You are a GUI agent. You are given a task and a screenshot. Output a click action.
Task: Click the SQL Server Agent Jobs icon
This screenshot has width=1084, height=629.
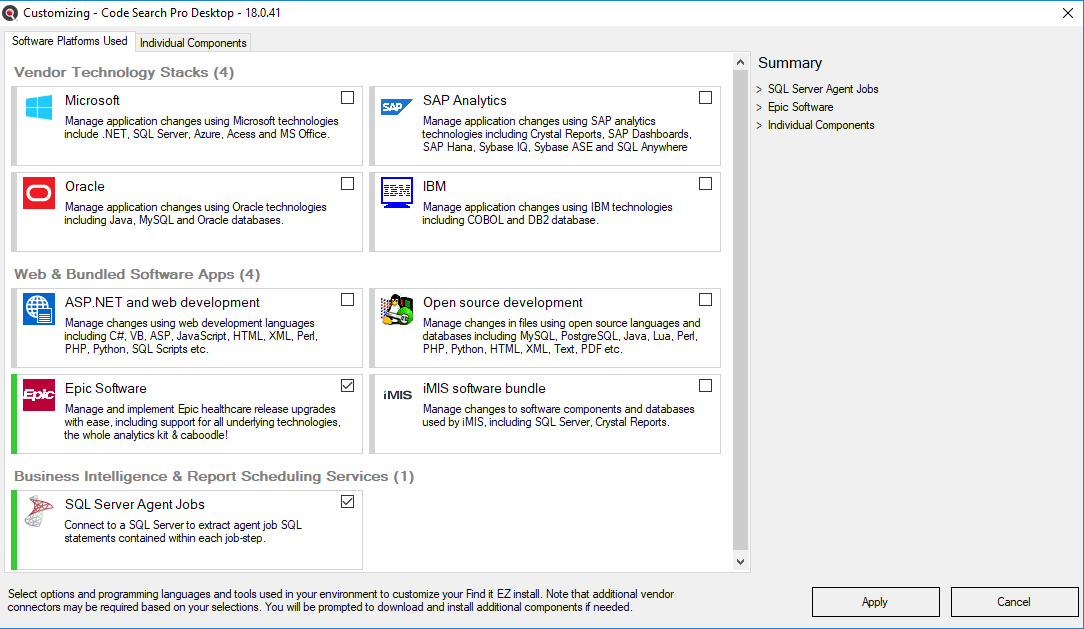coord(39,511)
